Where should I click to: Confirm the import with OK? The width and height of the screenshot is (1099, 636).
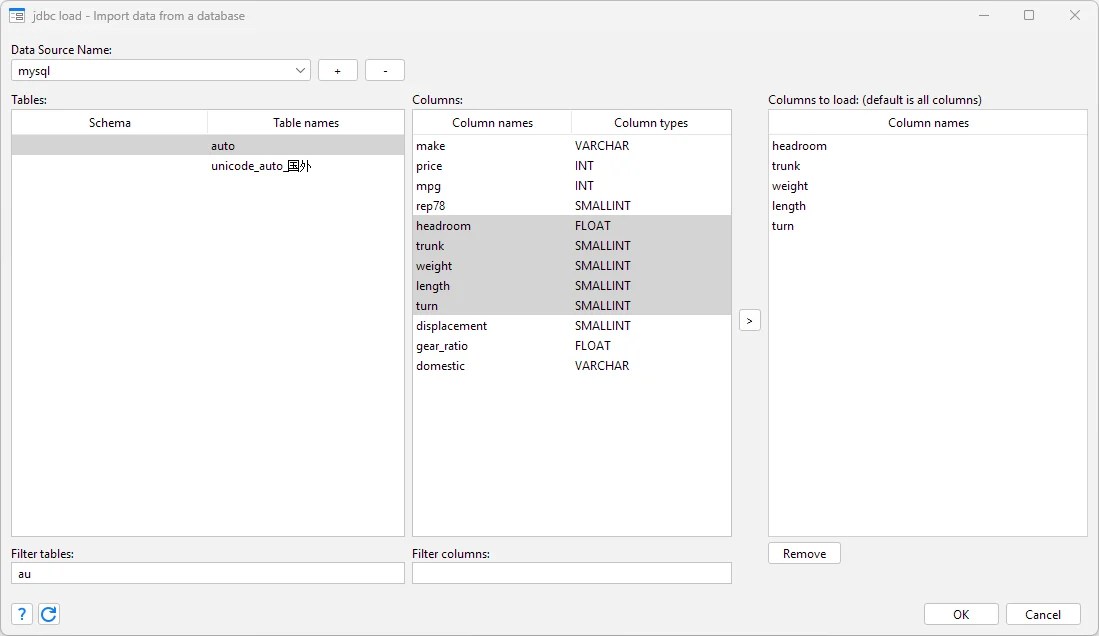point(959,613)
